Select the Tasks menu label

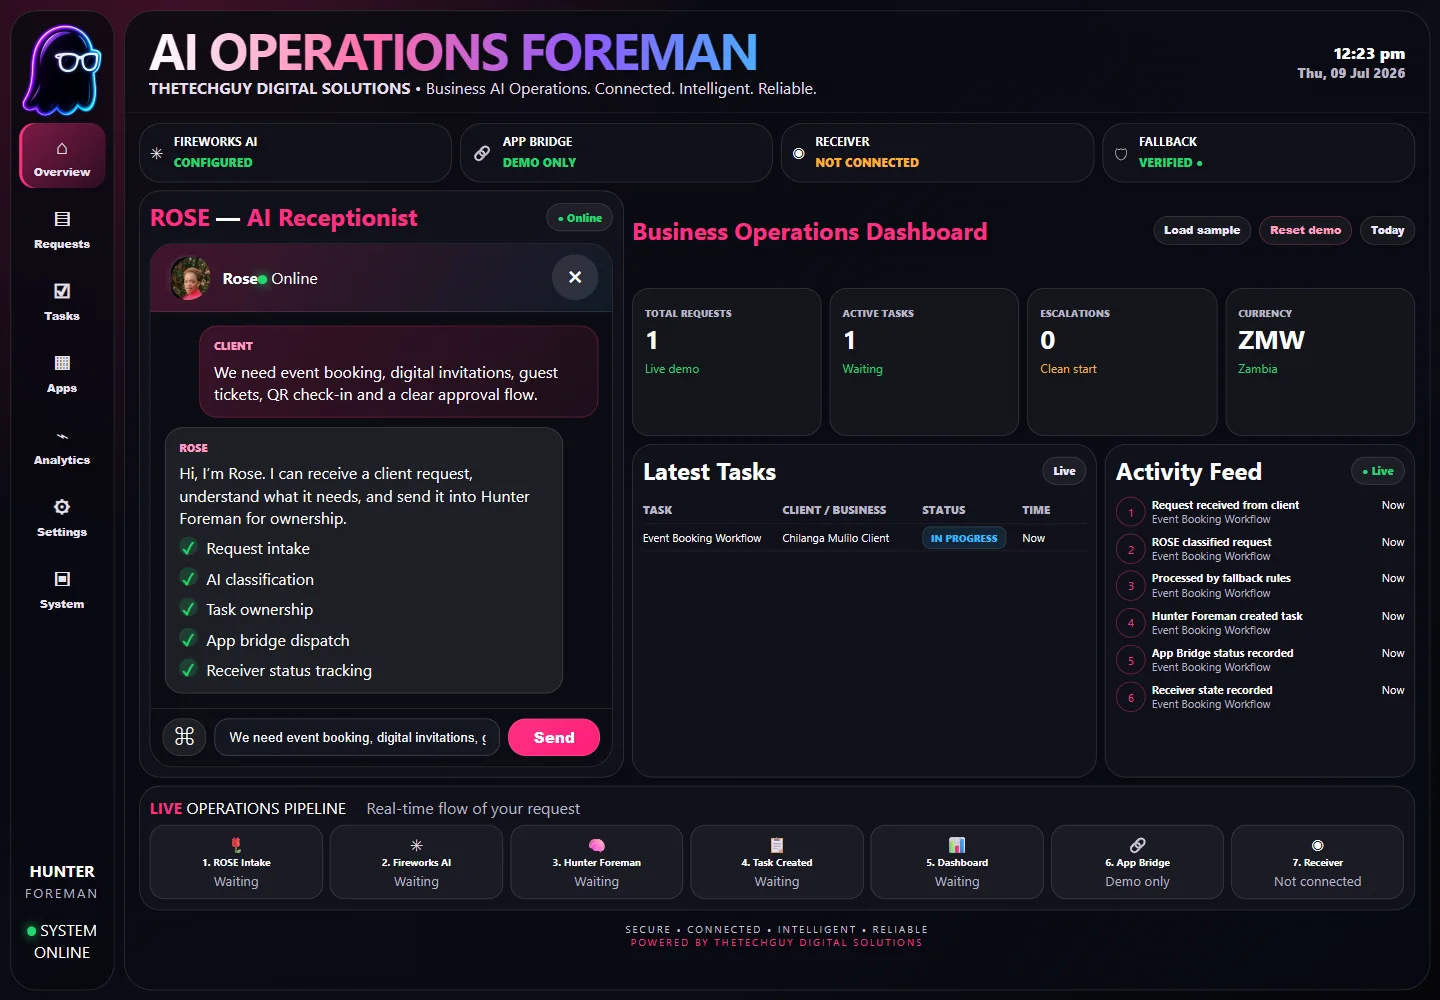(62, 316)
